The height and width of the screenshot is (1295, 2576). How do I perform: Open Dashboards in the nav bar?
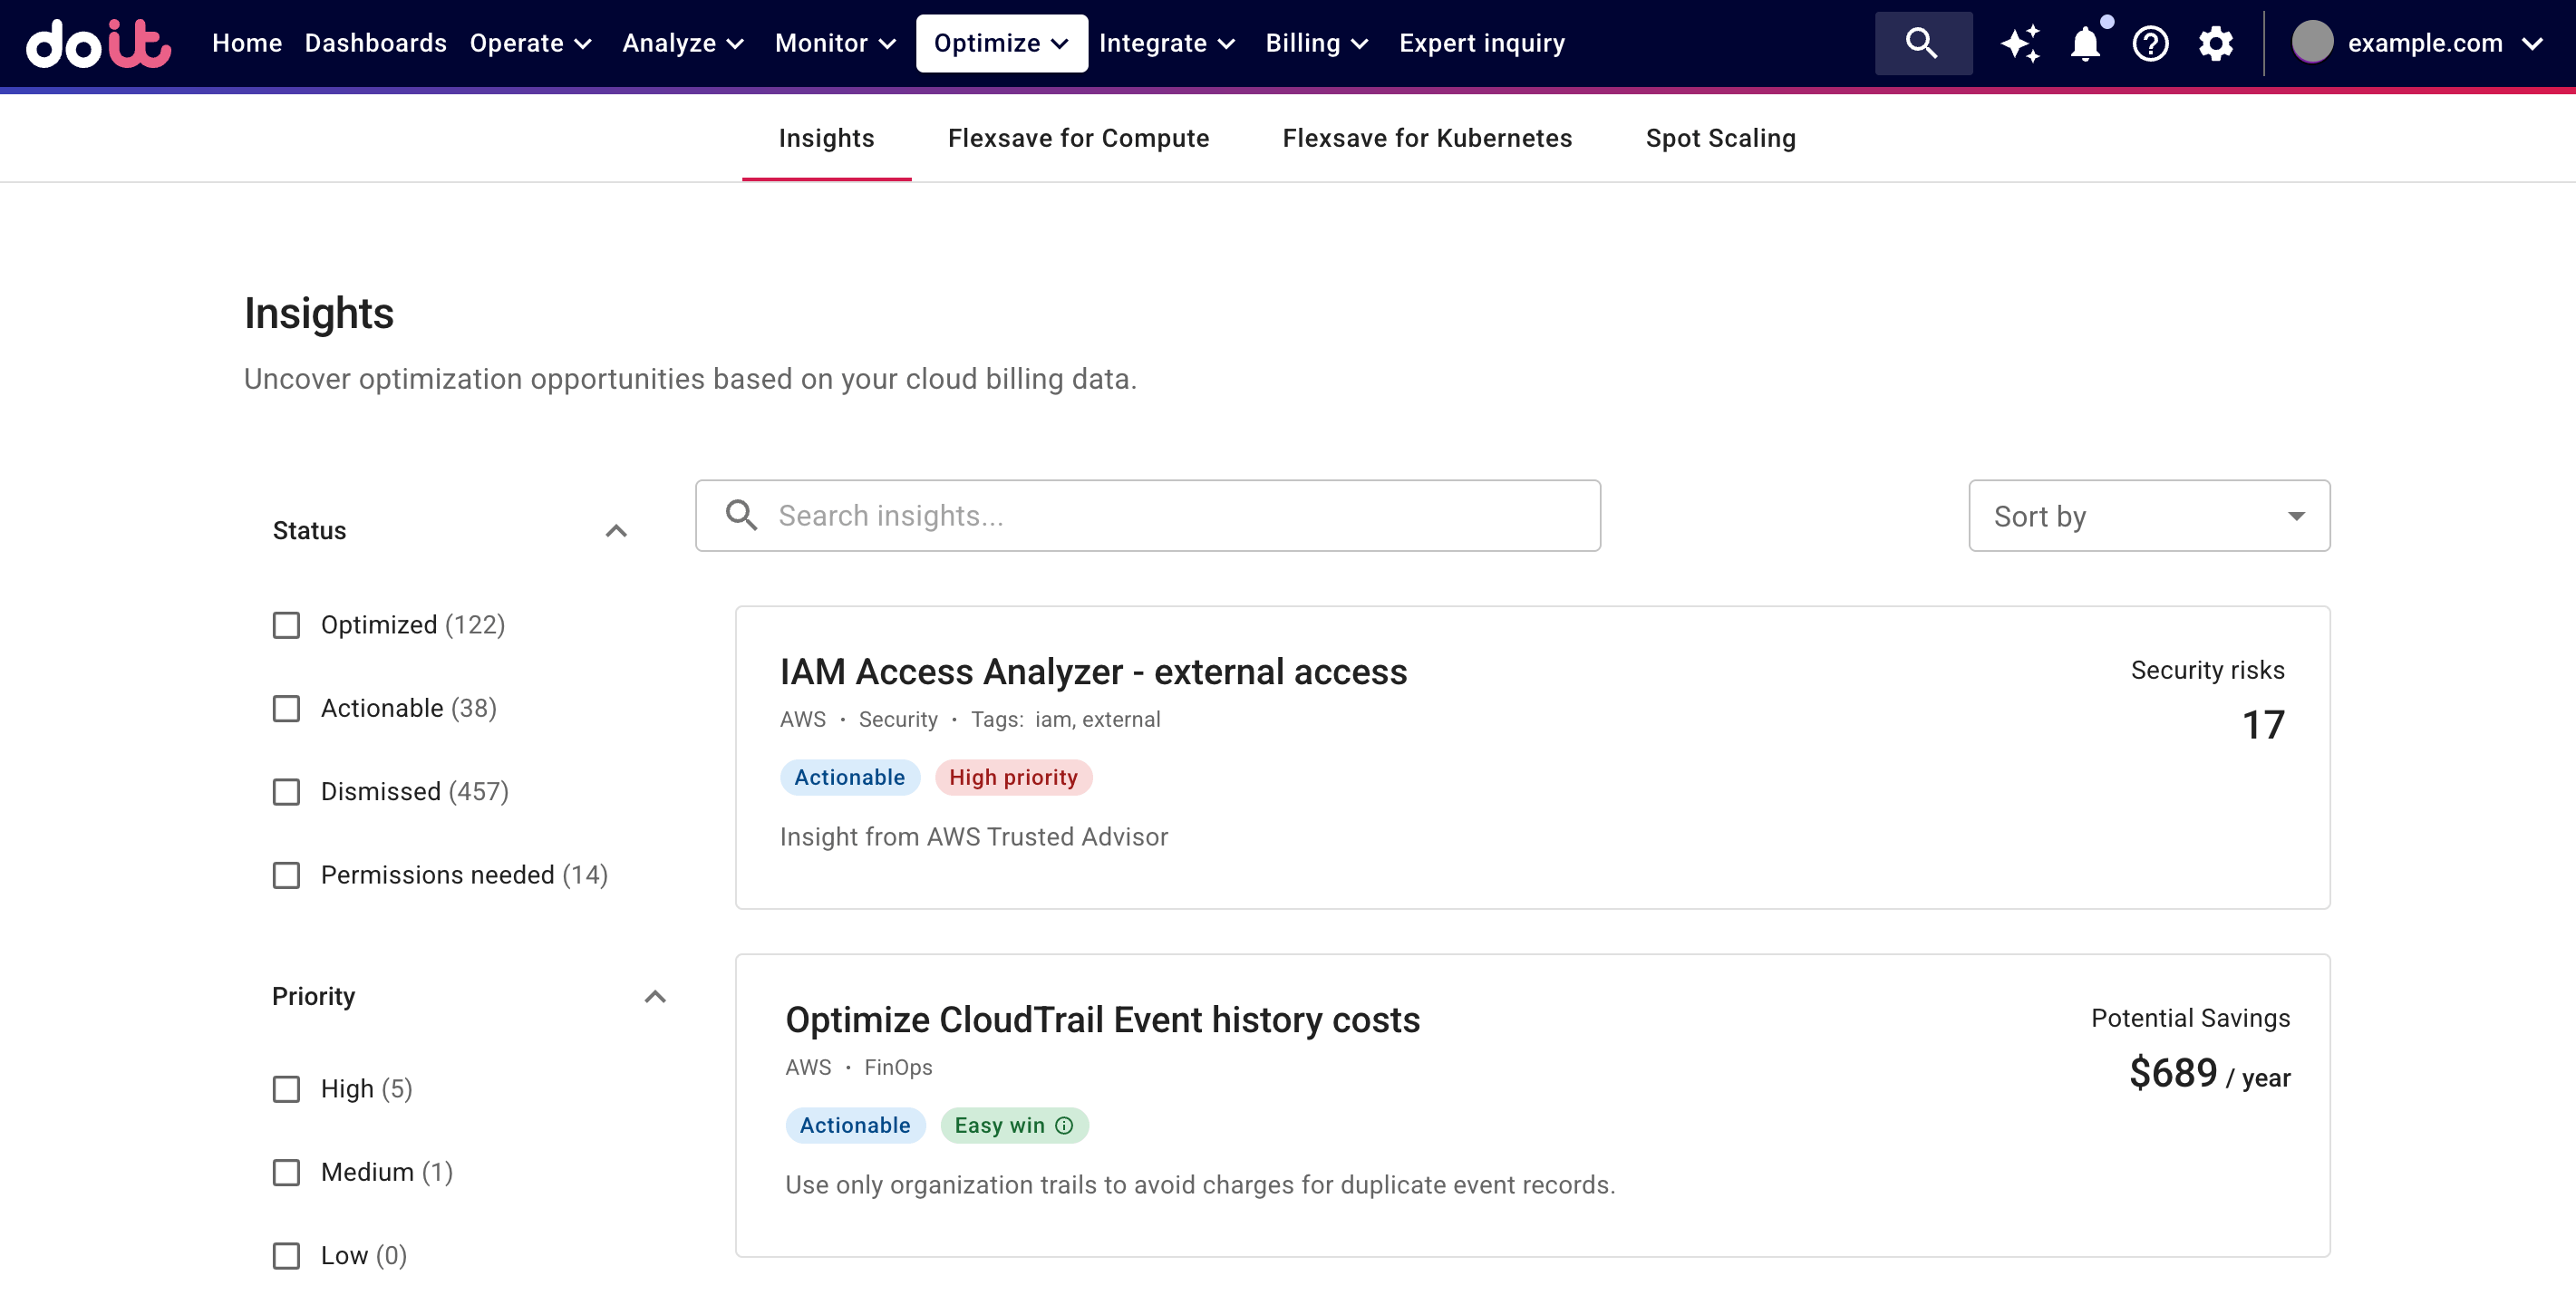pos(375,43)
